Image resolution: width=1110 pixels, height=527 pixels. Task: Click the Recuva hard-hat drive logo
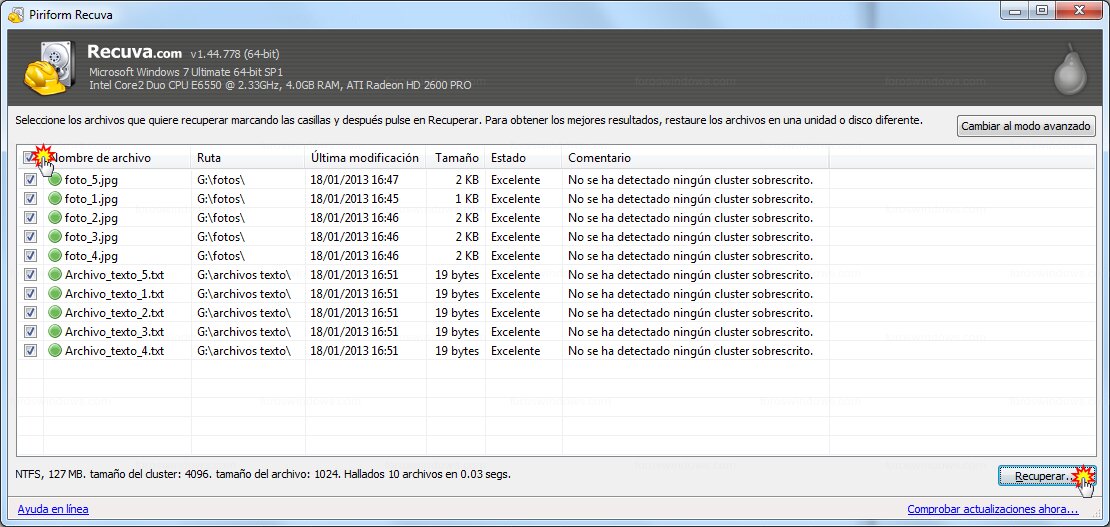tap(50, 67)
